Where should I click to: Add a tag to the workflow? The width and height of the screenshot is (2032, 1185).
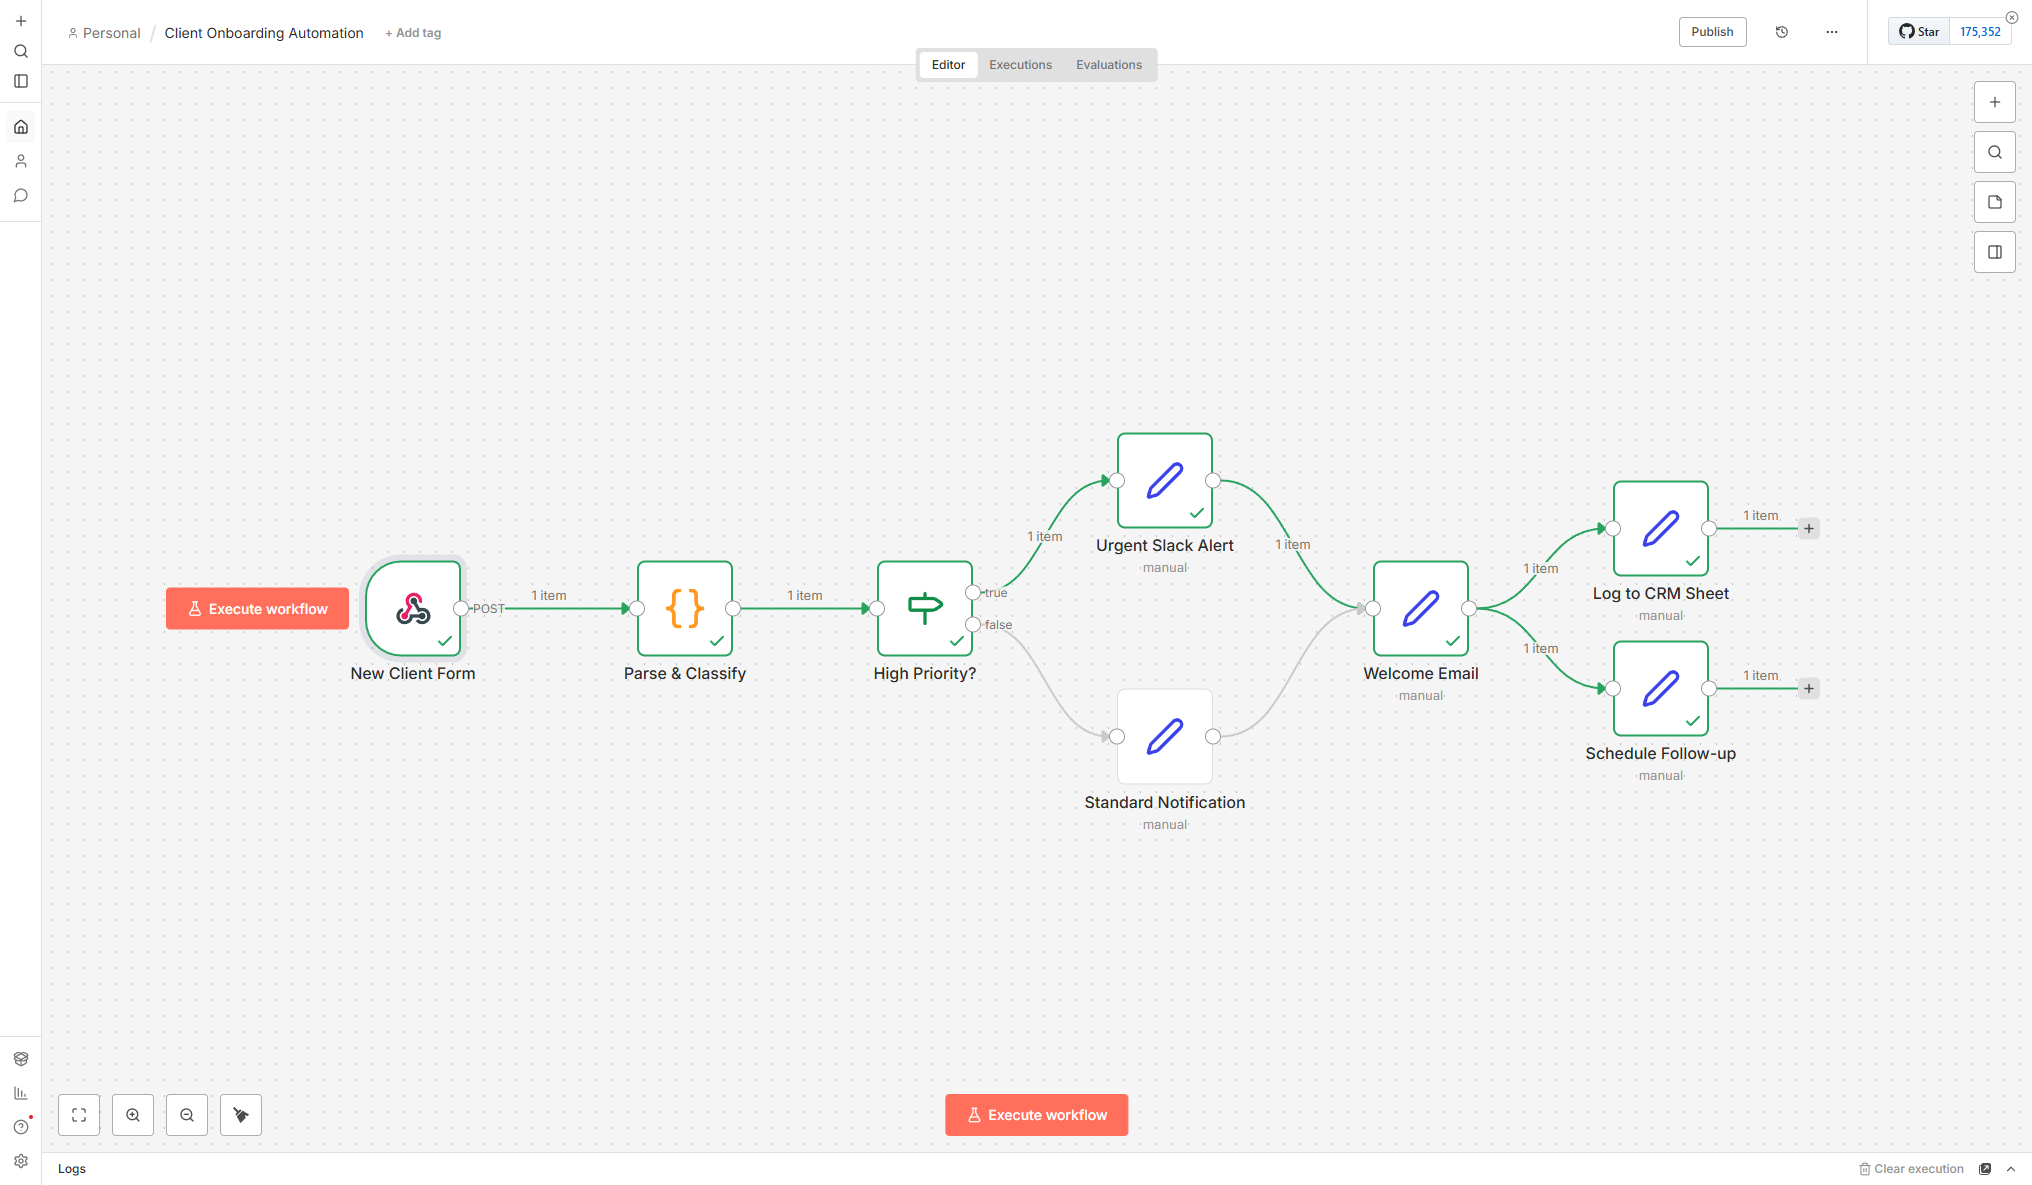[413, 32]
